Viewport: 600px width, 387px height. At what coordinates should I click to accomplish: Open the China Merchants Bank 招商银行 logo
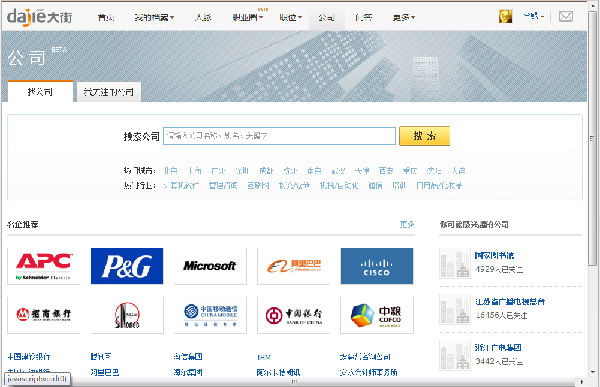coord(44,315)
